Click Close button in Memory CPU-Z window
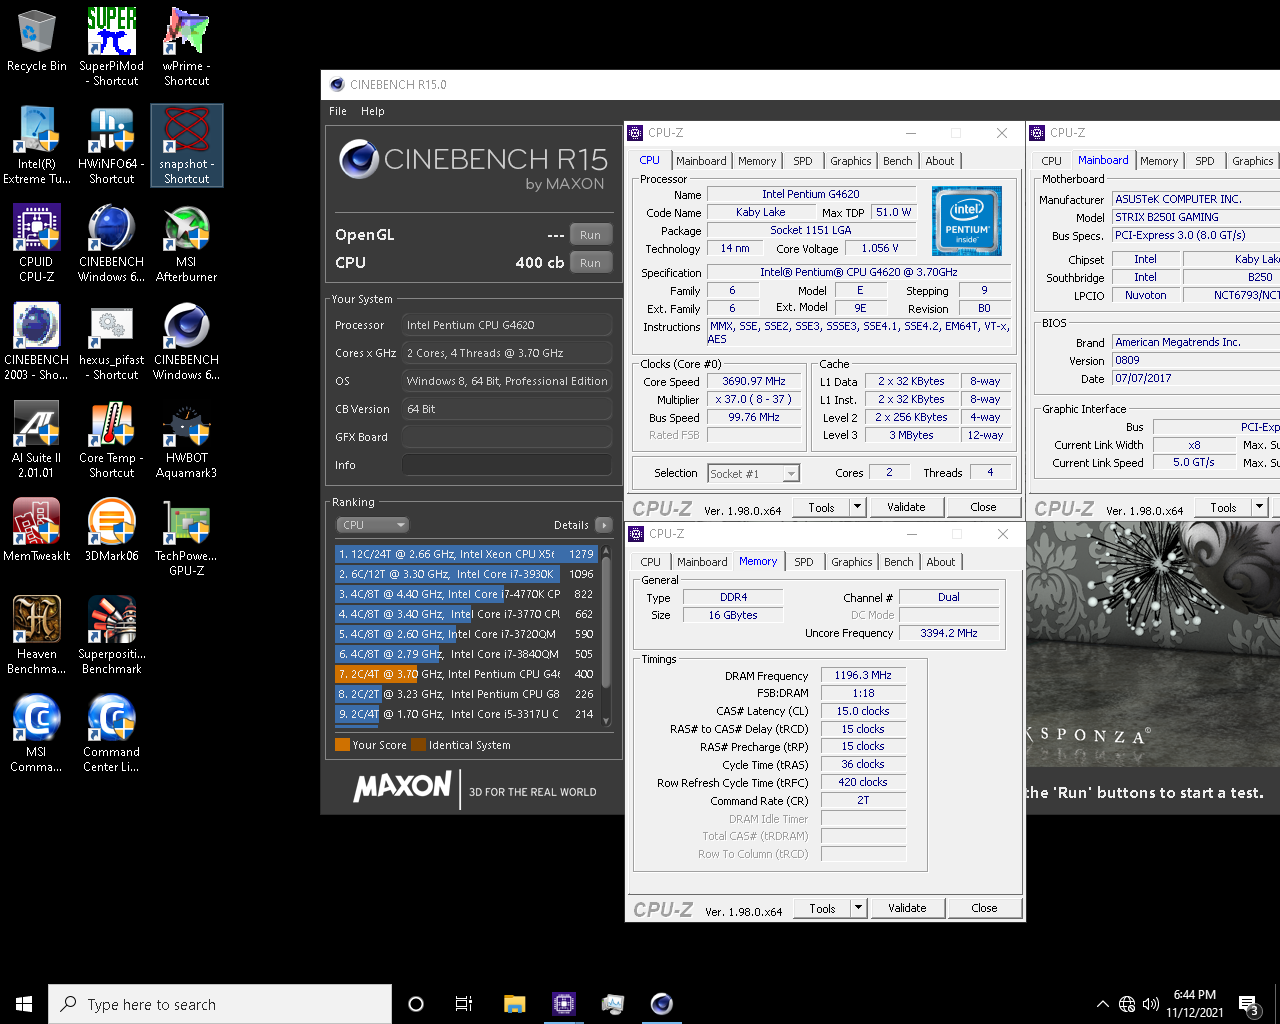This screenshot has width=1280, height=1024. 984,908
